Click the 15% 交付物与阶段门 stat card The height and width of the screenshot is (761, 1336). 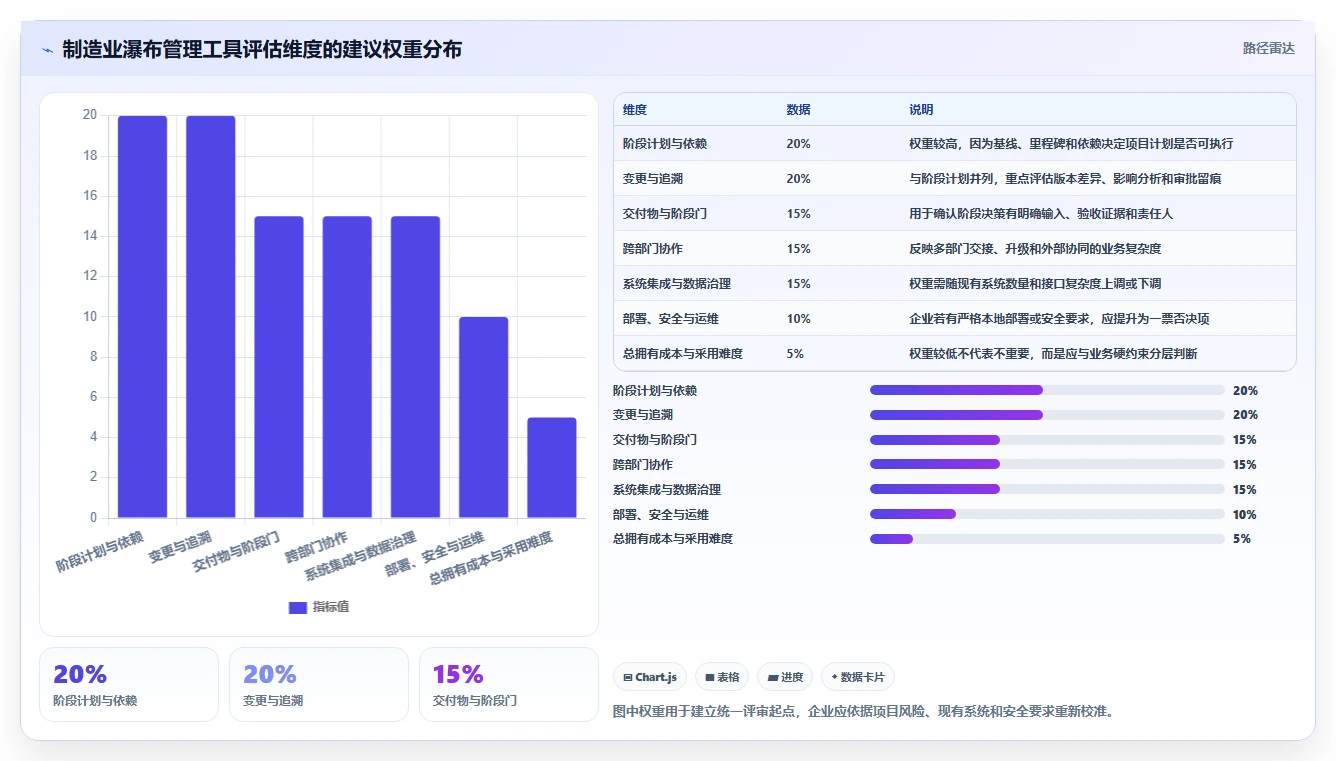509,684
